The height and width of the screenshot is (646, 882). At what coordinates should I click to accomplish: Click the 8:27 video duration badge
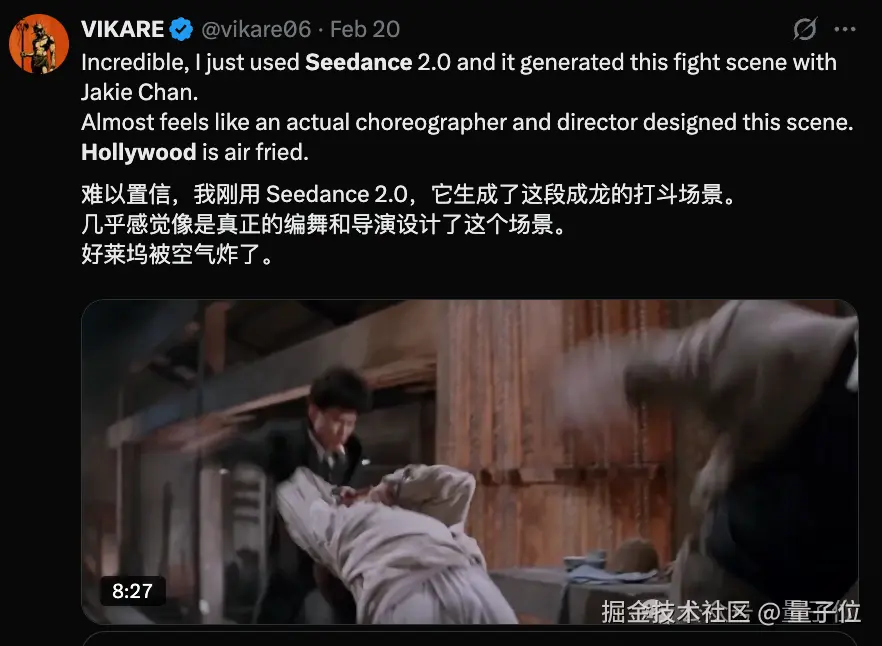point(133,591)
